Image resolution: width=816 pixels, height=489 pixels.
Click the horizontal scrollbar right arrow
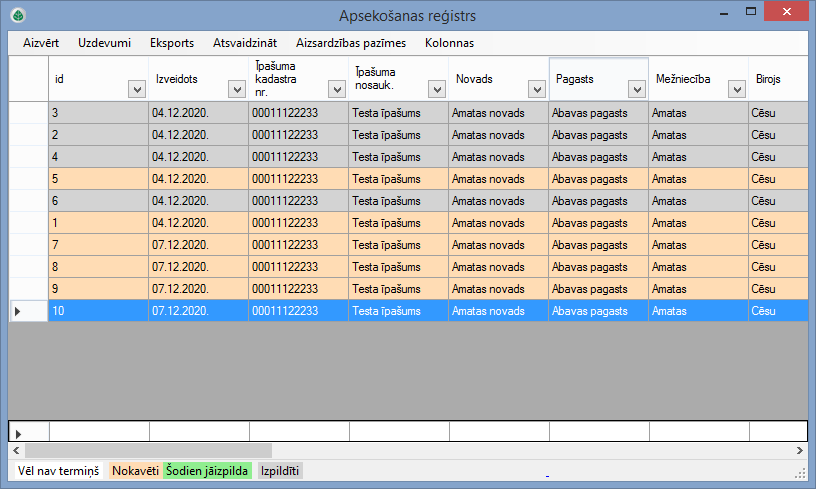(x=800, y=450)
